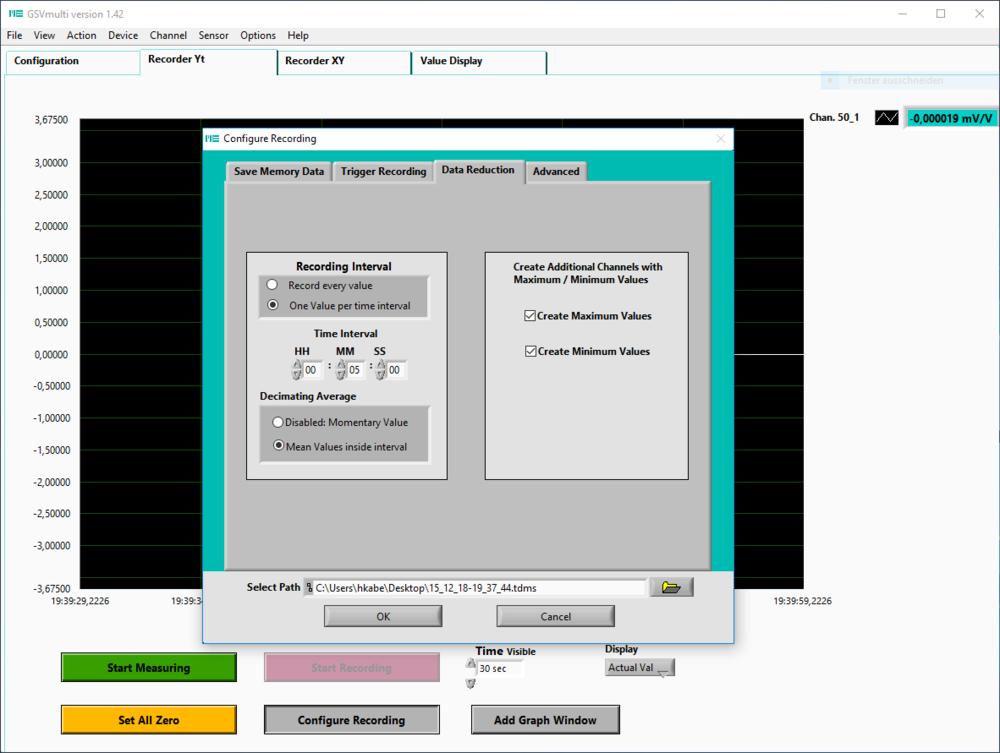Open the Advanced tab

556,171
